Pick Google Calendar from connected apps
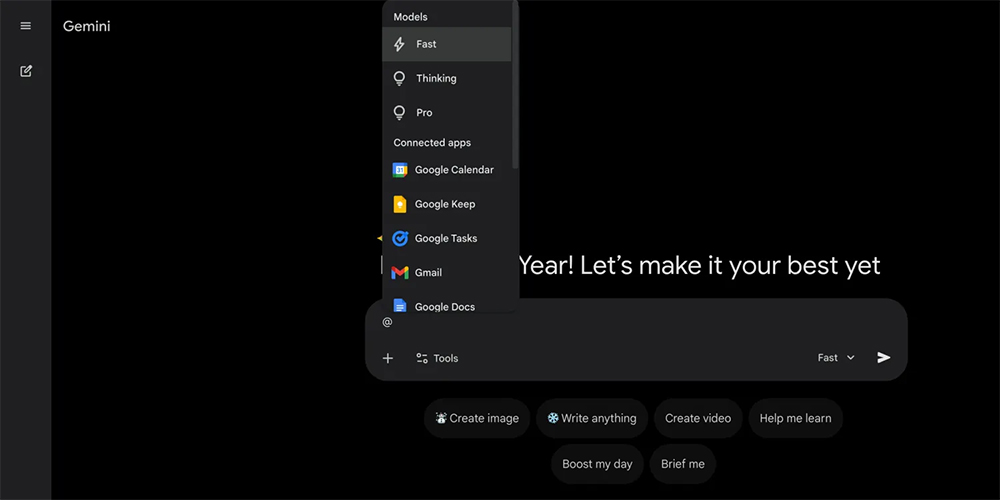The image size is (1000, 500). (446, 170)
